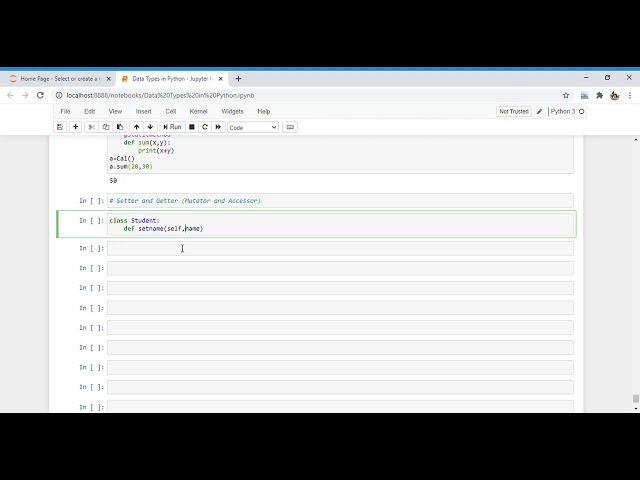
Task: Click the scrollbar down arrow
Action: (636, 408)
